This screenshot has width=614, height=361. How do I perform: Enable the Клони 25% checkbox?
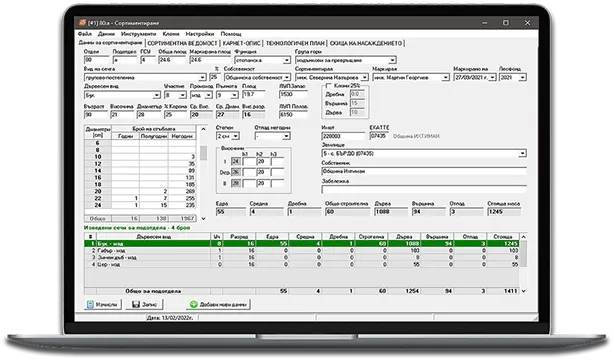coord(328,85)
